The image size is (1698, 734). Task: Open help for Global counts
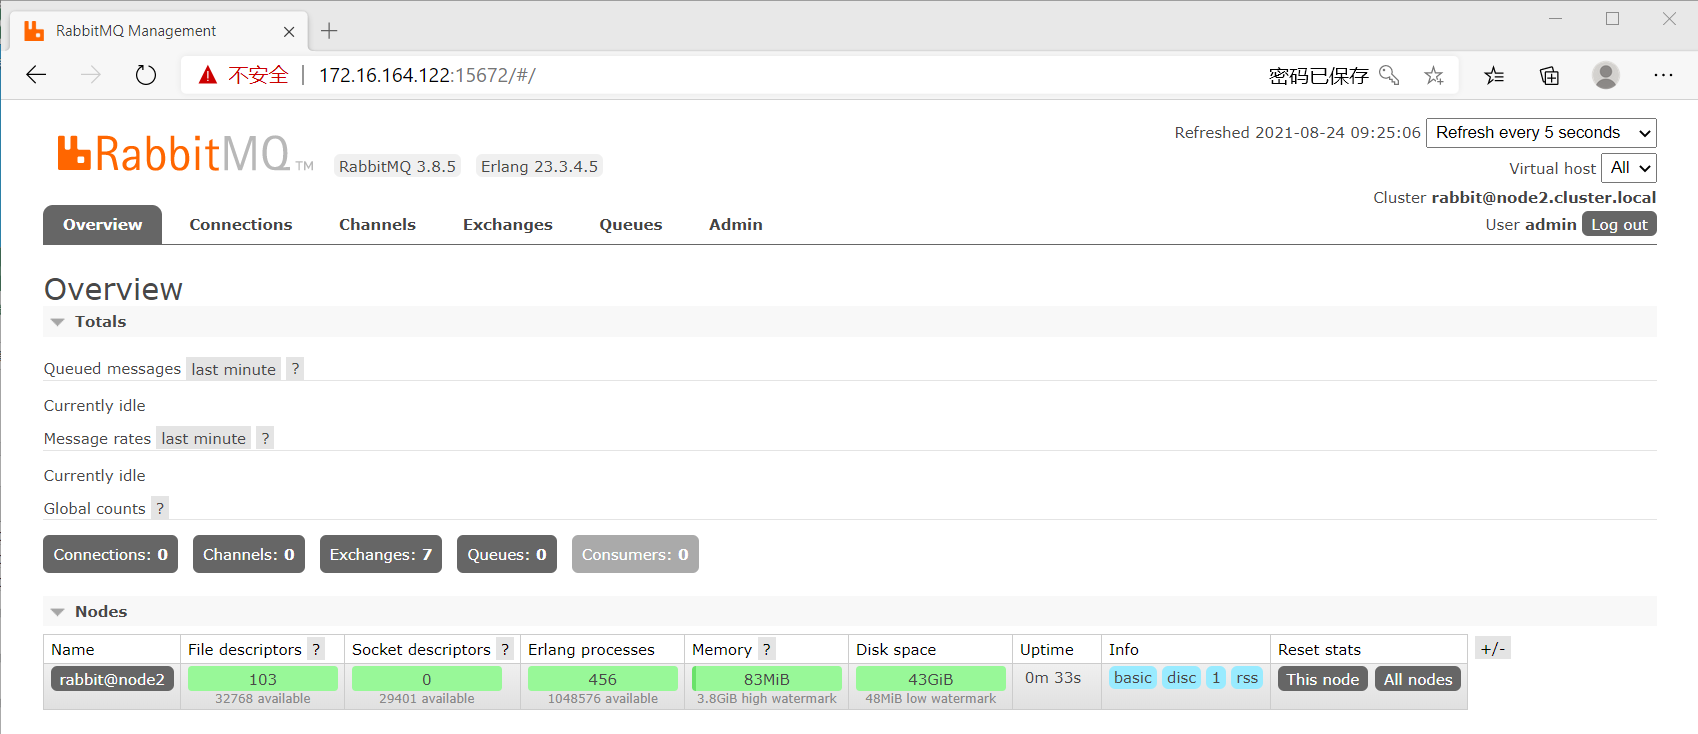[160, 508]
